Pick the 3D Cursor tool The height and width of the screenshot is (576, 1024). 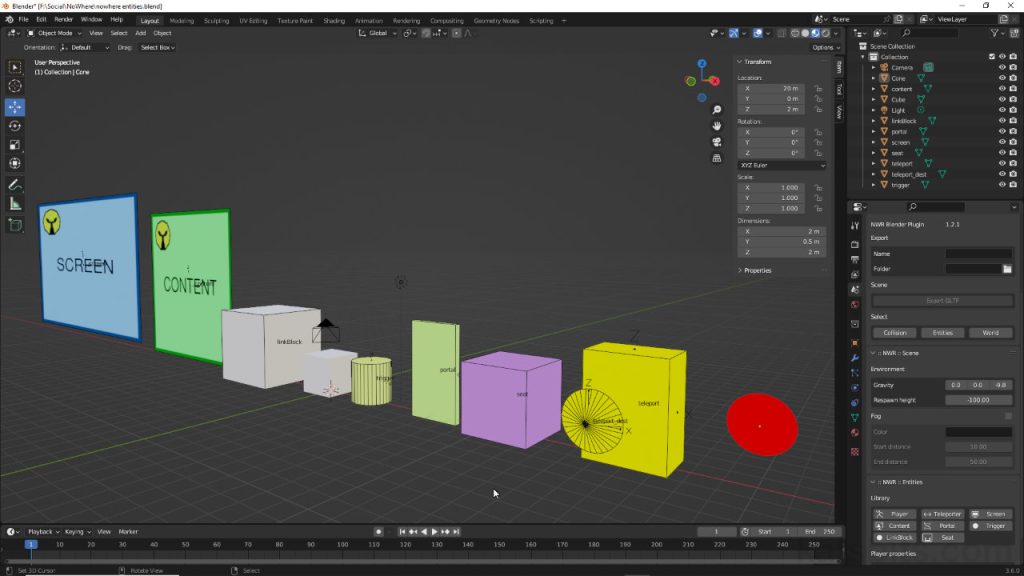[15, 87]
